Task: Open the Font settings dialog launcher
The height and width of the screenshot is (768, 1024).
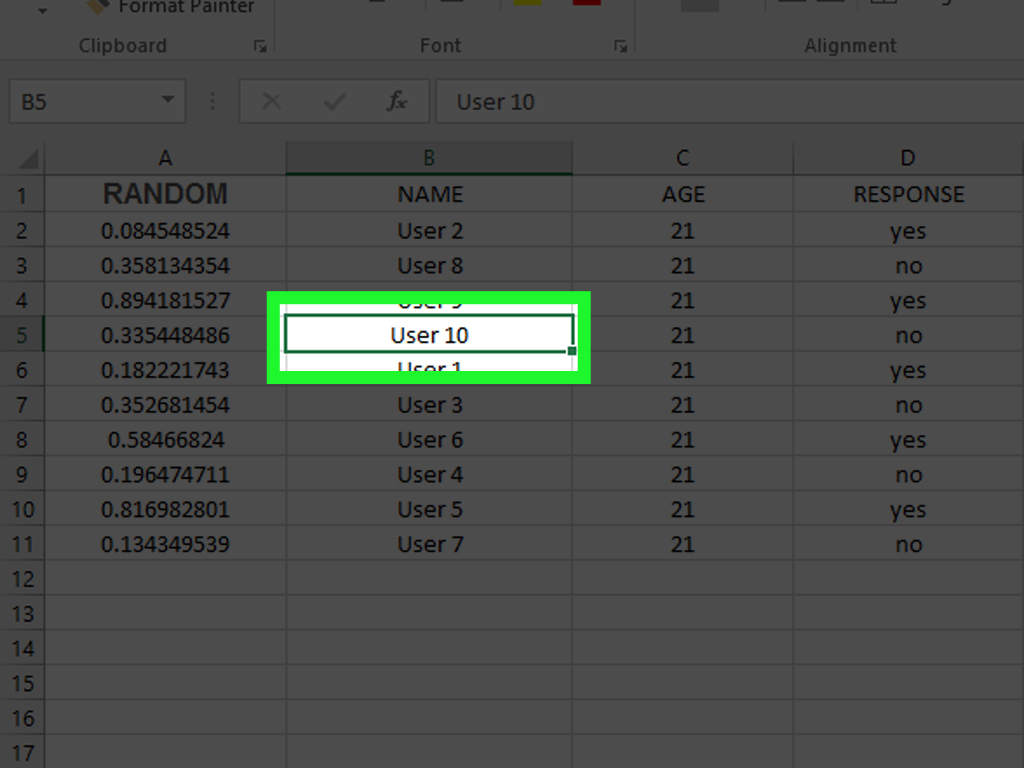Action: [x=623, y=45]
